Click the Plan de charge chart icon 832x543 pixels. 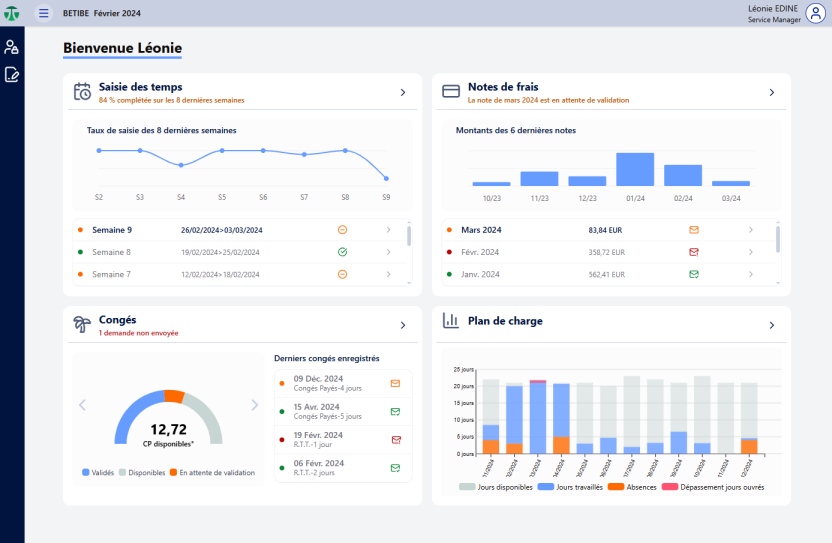tap(451, 321)
